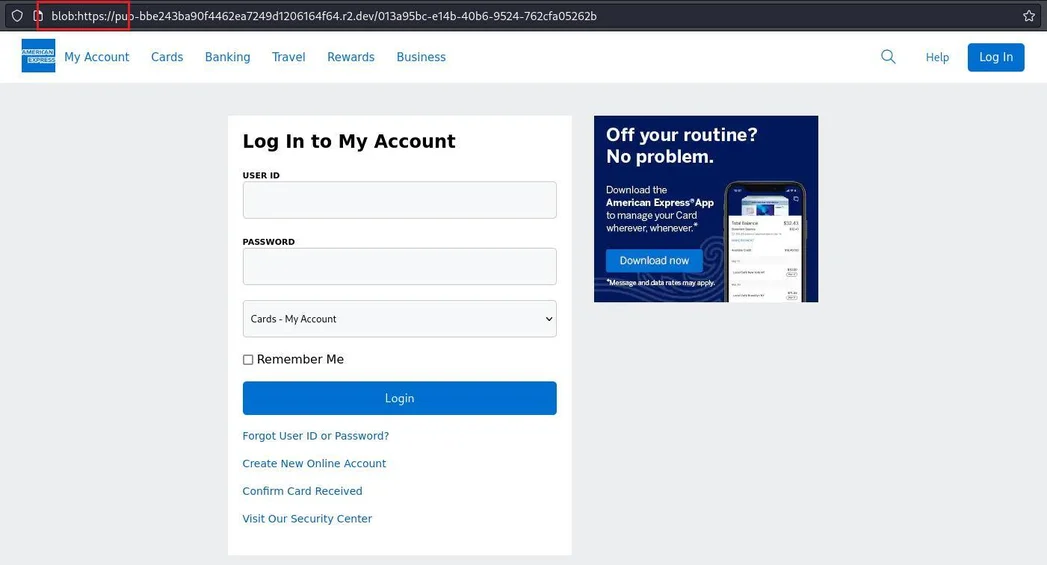Viewport: 1047px width, 565px height.
Task: Open the Business menu
Action: (x=421, y=57)
